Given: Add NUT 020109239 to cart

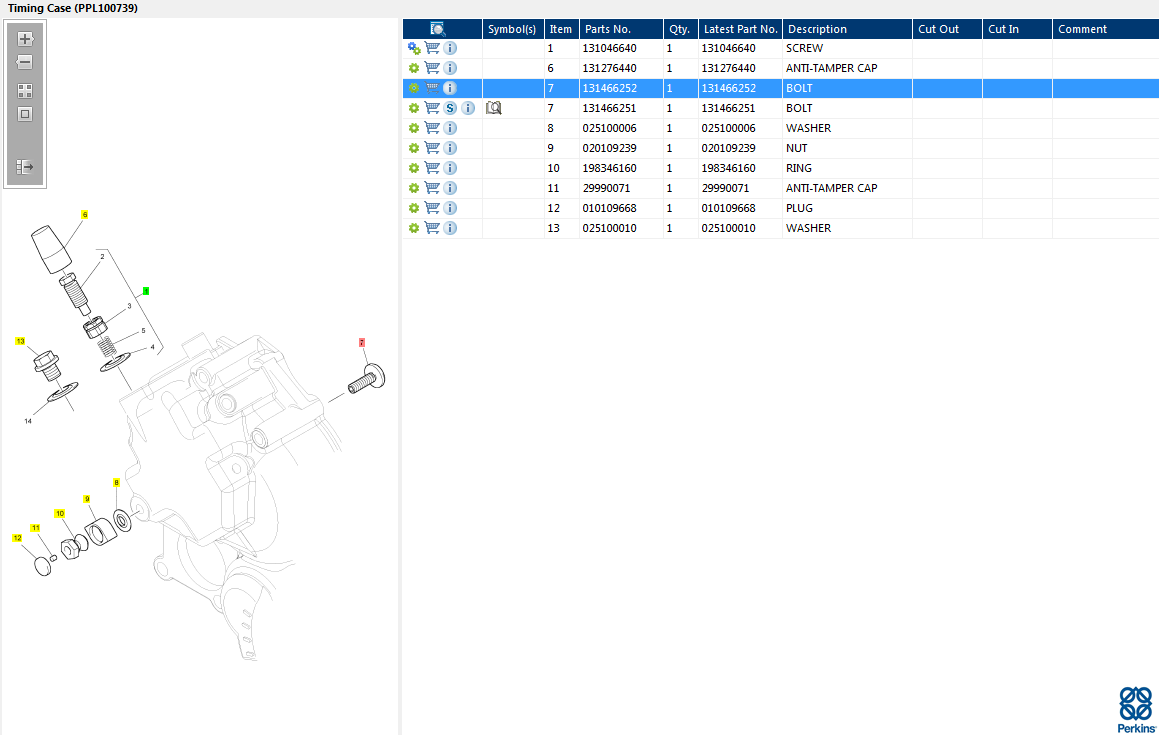Looking at the screenshot, I should pyautogui.click(x=432, y=148).
